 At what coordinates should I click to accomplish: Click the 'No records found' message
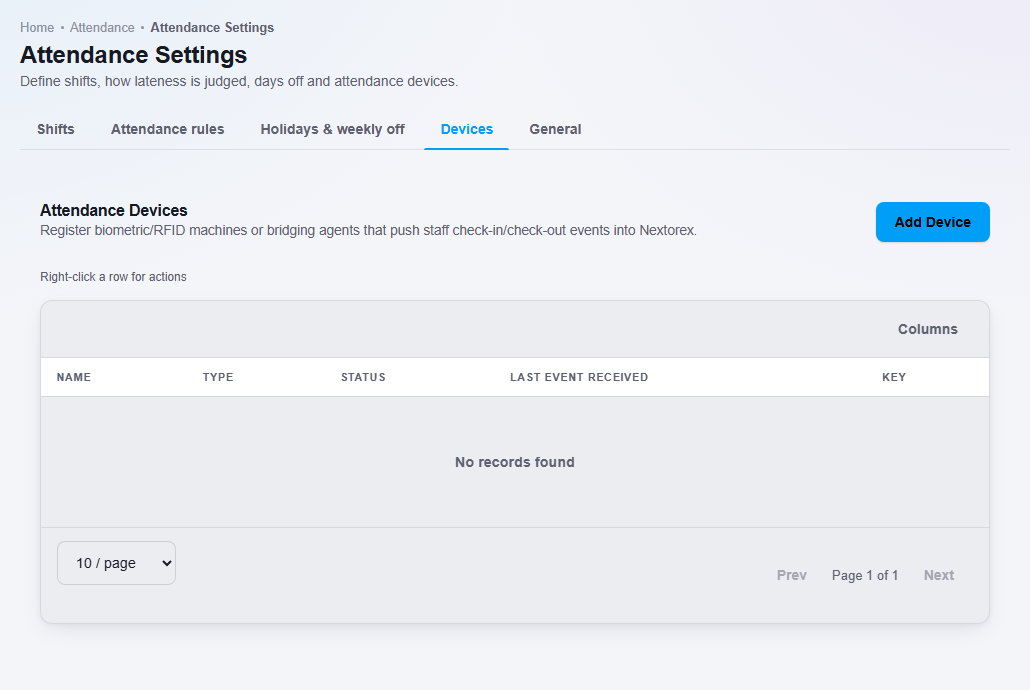click(x=515, y=462)
